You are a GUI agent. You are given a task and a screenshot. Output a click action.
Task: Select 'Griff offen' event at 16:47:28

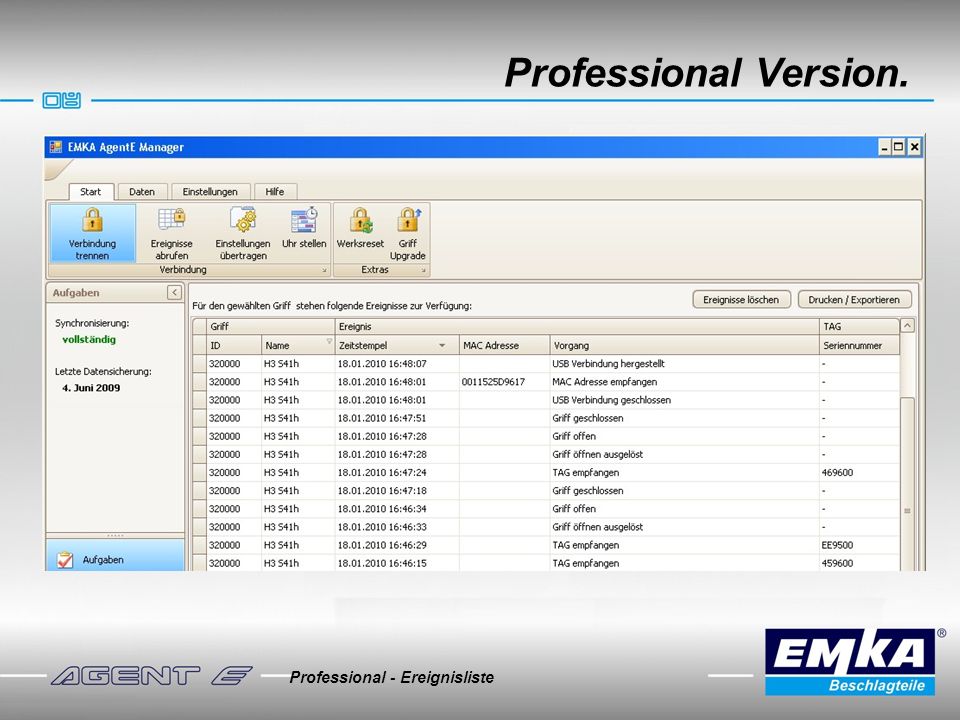point(546,437)
